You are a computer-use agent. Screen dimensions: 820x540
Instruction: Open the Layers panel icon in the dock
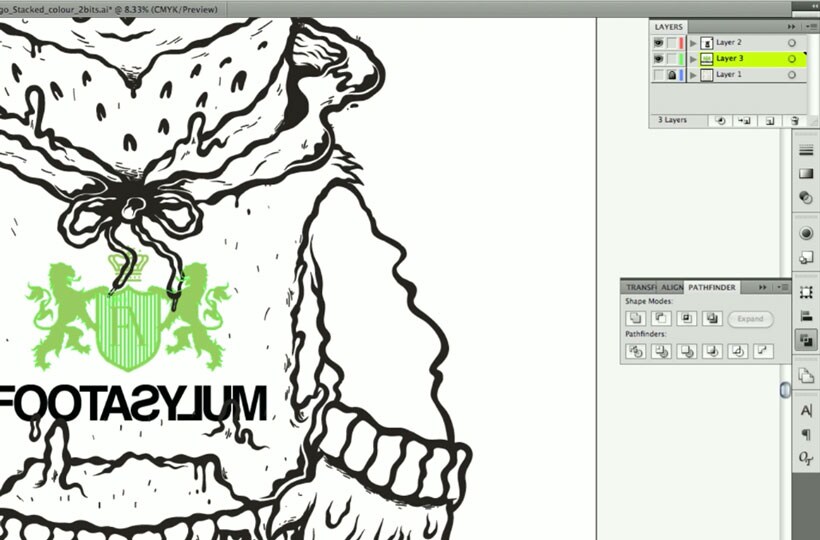click(x=806, y=375)
